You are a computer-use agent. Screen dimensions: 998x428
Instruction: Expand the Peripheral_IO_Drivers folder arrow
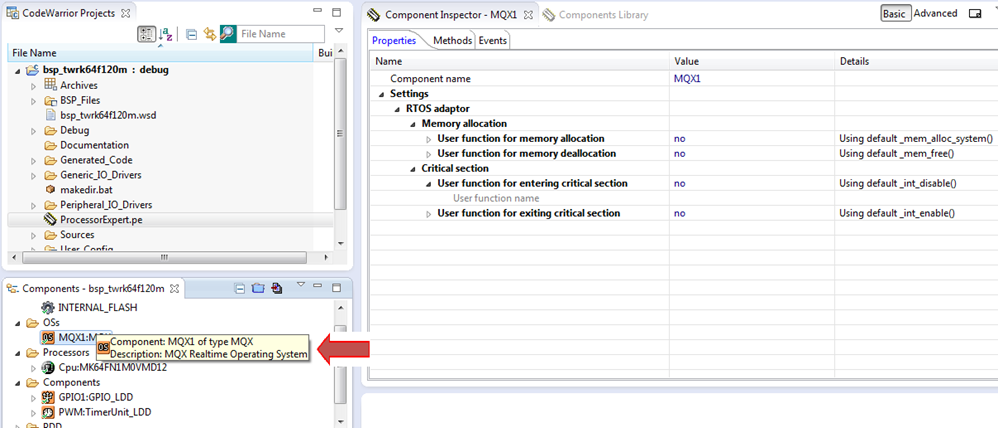(34, 205)
